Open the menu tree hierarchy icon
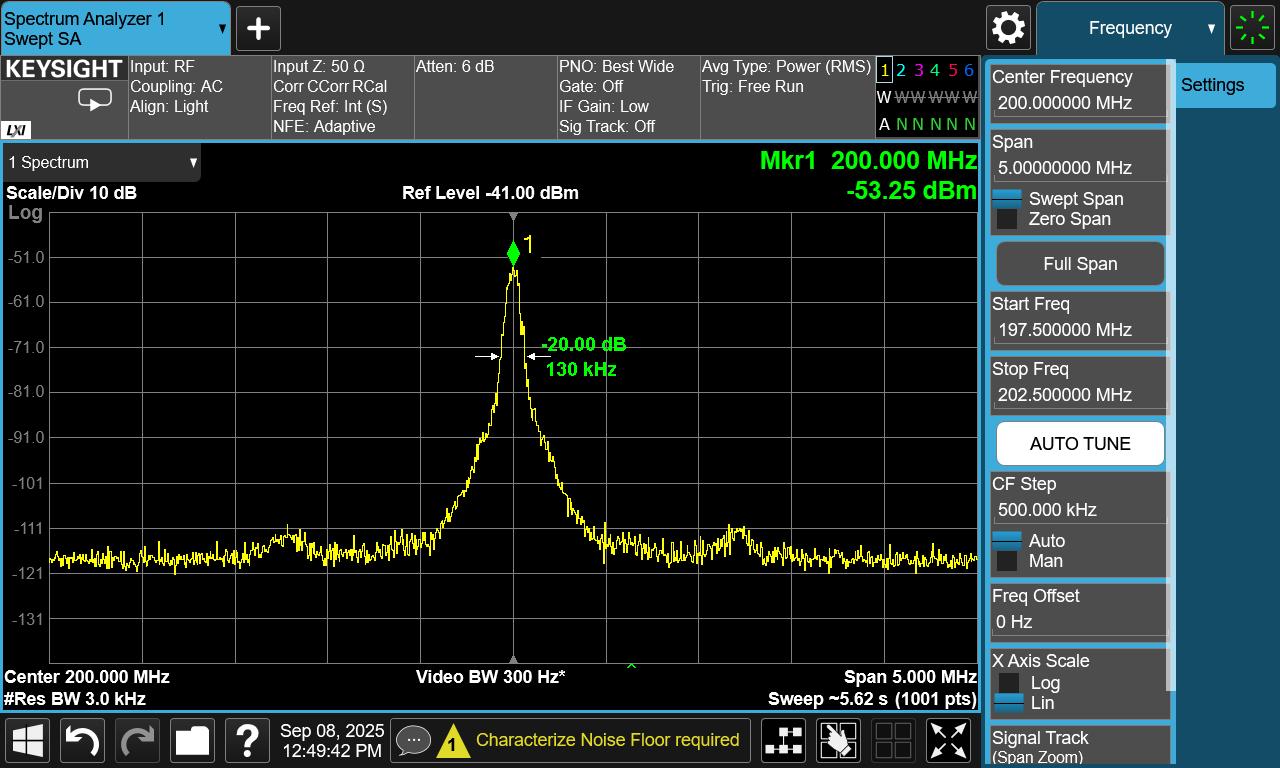The height and width of the screenshot is (768, 1280). coord(784,741)
